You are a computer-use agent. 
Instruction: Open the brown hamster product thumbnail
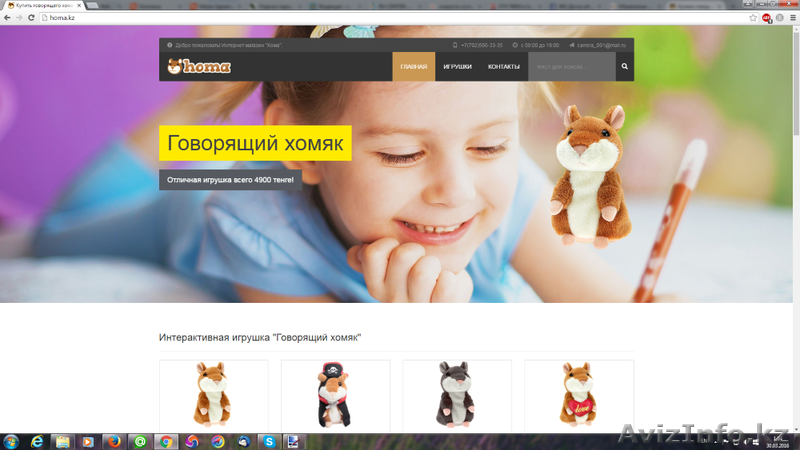pos(213,394)
